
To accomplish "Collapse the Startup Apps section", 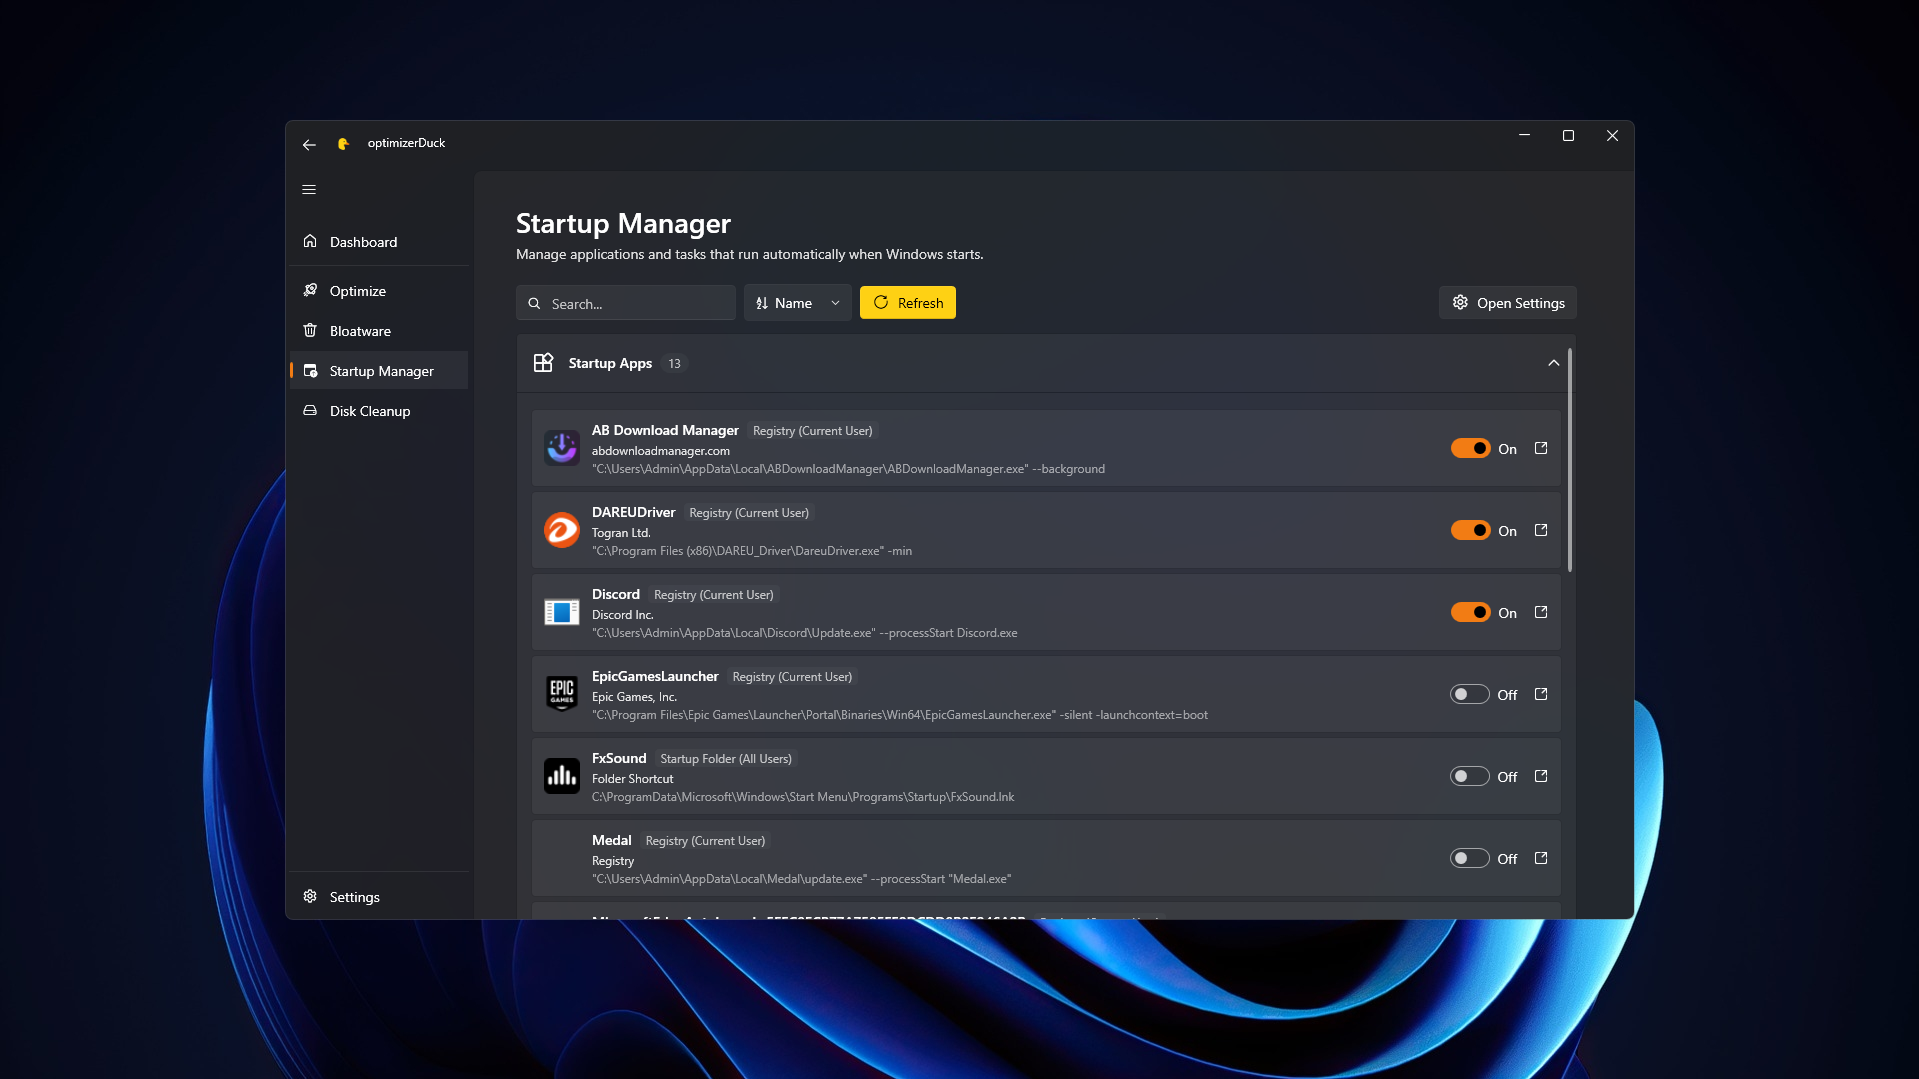I will (1553, 363).
